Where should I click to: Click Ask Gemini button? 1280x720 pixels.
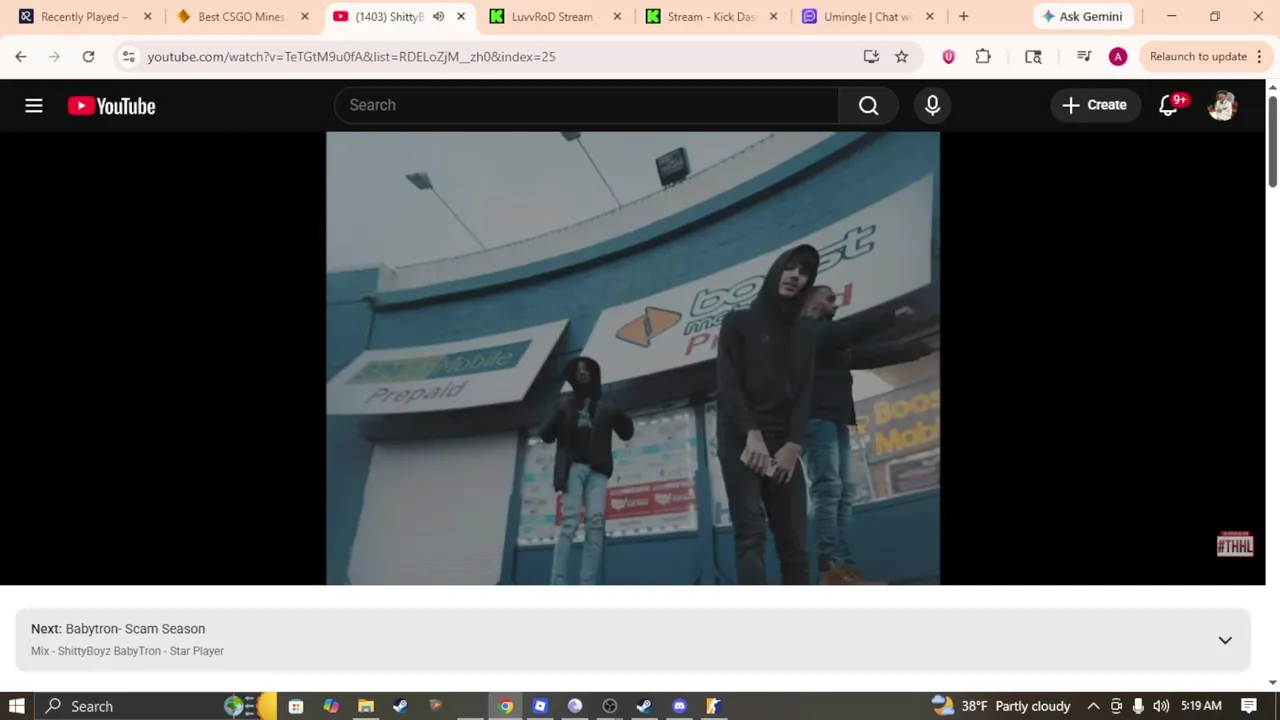pos(1081,17)
